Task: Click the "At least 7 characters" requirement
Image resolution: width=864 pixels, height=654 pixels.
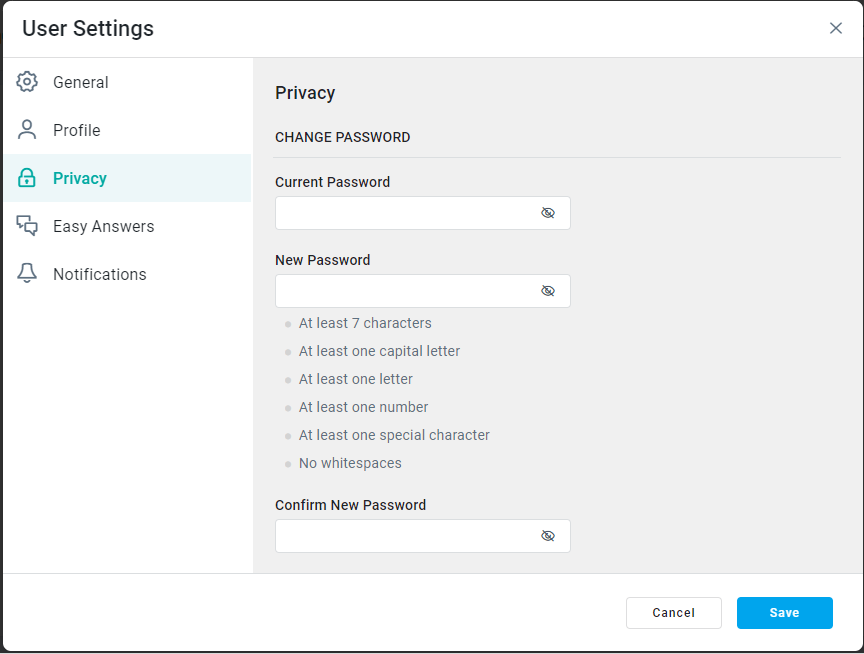Action: coord(365,323)
